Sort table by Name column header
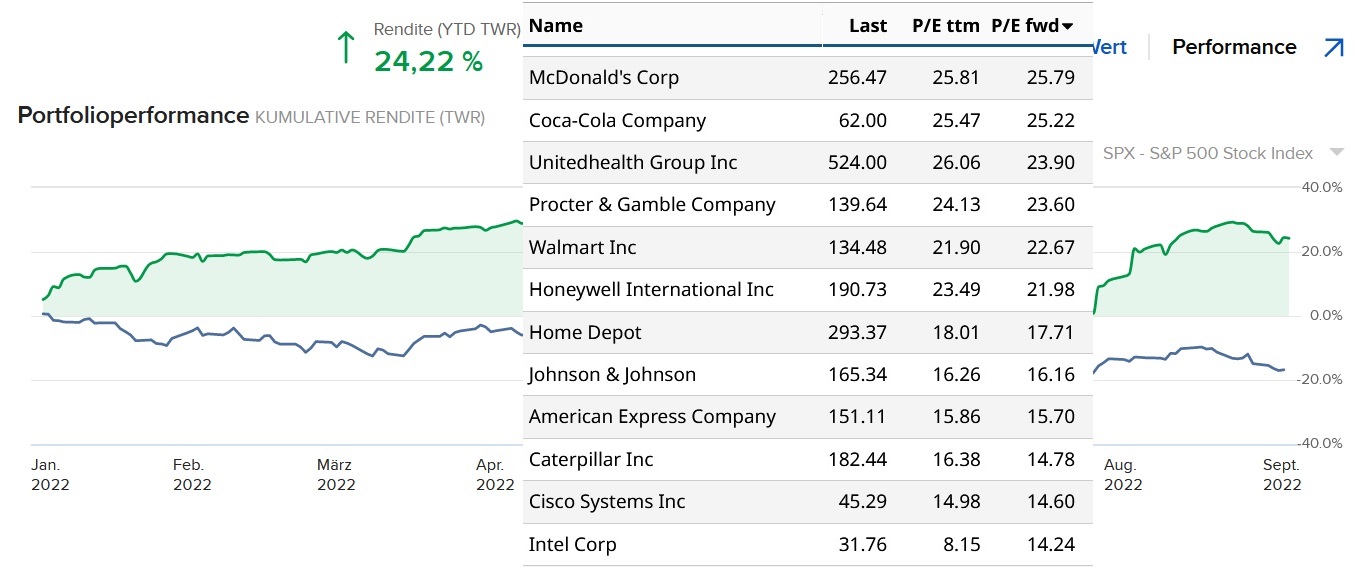 [556, 26]
